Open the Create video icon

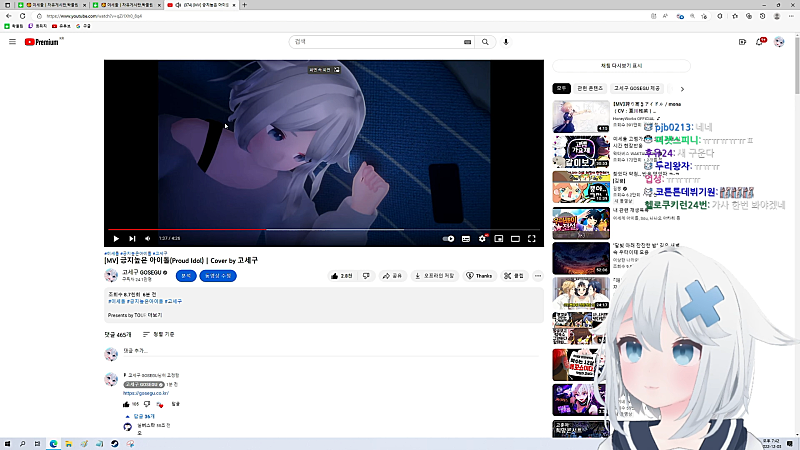click(742, 42)
